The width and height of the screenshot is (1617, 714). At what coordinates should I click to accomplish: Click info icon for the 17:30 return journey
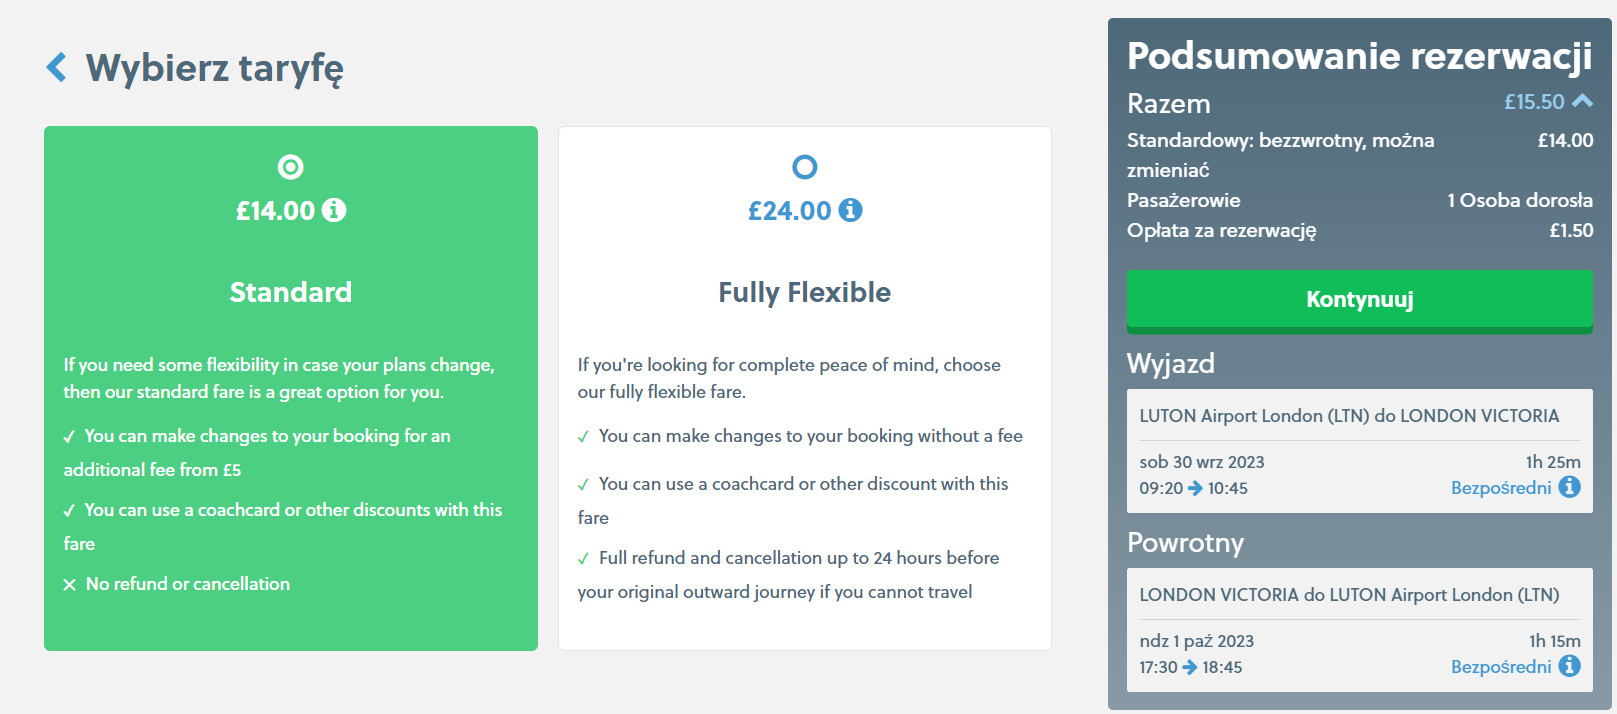click(x=1570, y=666)
